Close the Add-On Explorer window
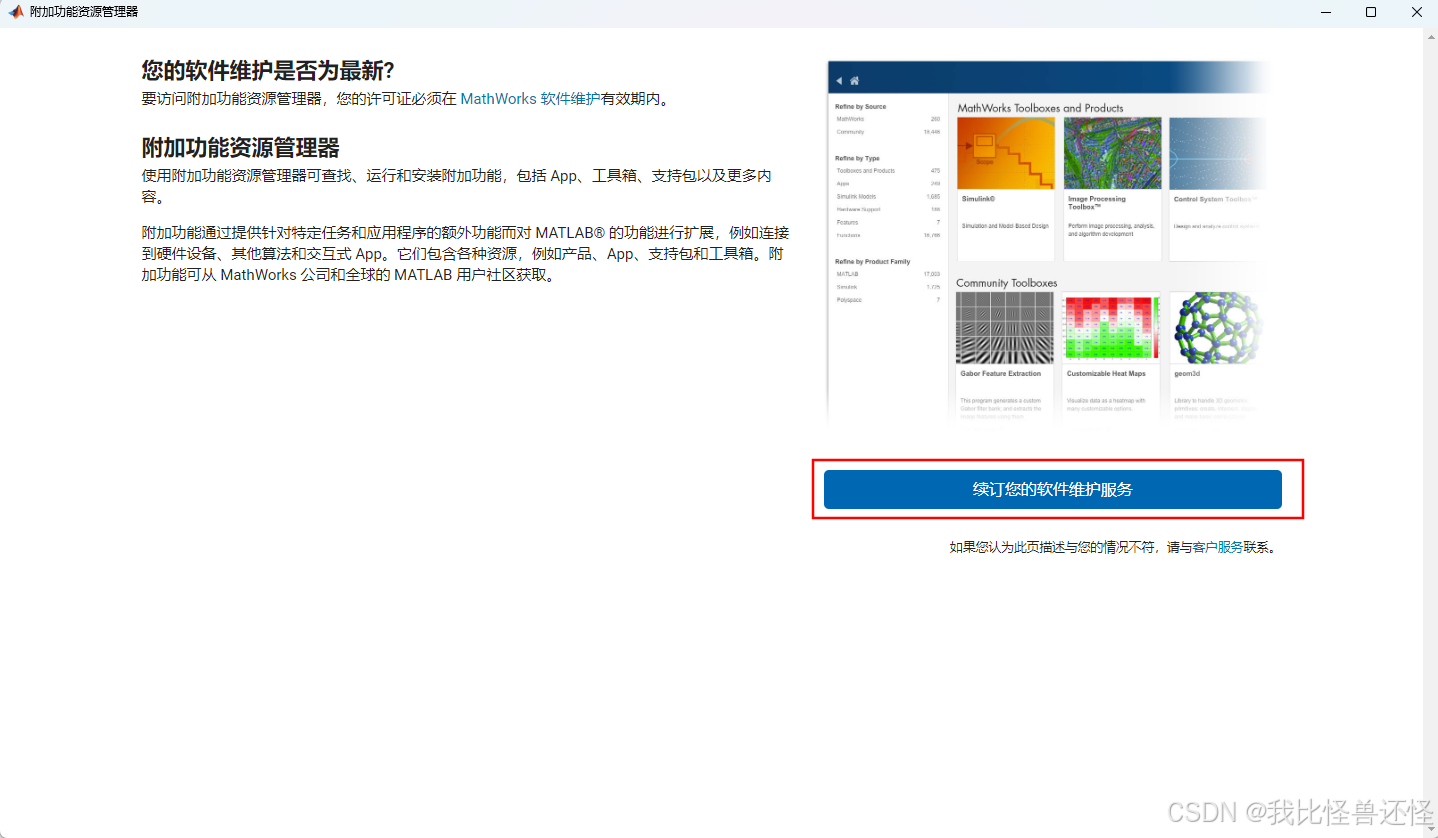 tap(1416, 12)
